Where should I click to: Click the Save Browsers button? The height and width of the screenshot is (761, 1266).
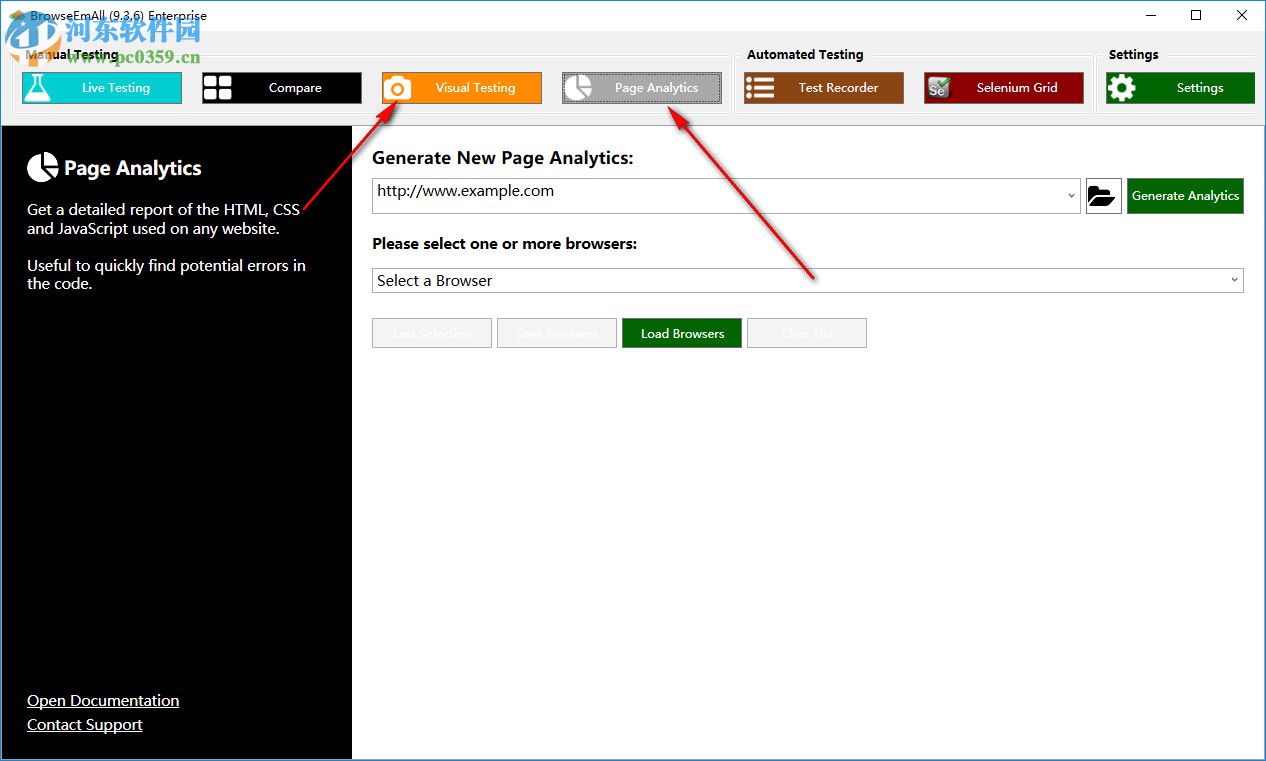tap(557, 333)
